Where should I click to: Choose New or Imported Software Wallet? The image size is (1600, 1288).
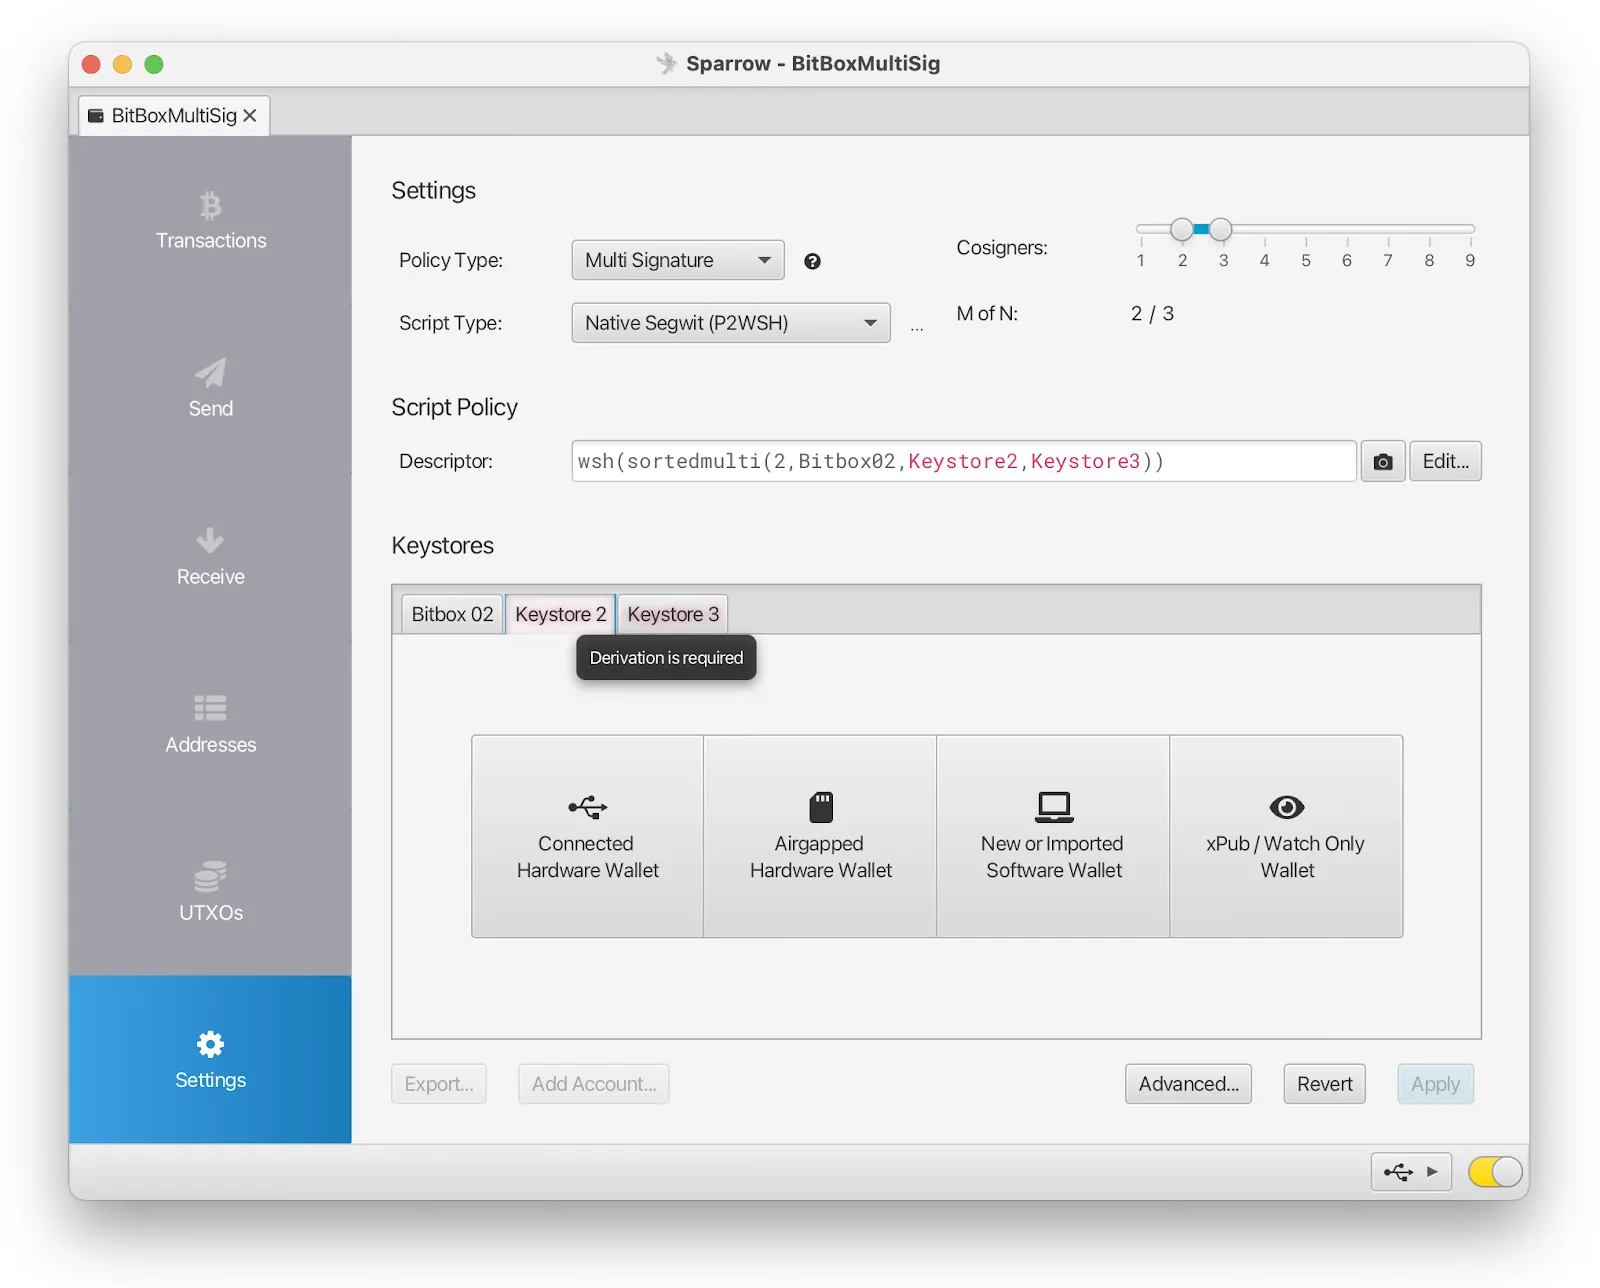click(x=1053, y=837)
